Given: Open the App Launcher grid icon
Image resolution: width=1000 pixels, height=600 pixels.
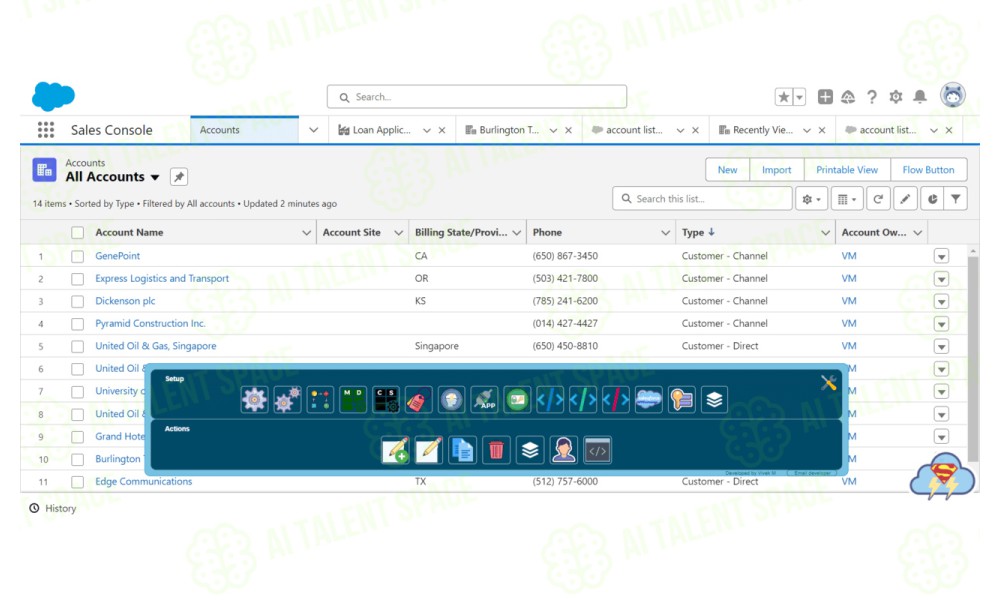Looking at the screenshot, I should coord(45,130).
